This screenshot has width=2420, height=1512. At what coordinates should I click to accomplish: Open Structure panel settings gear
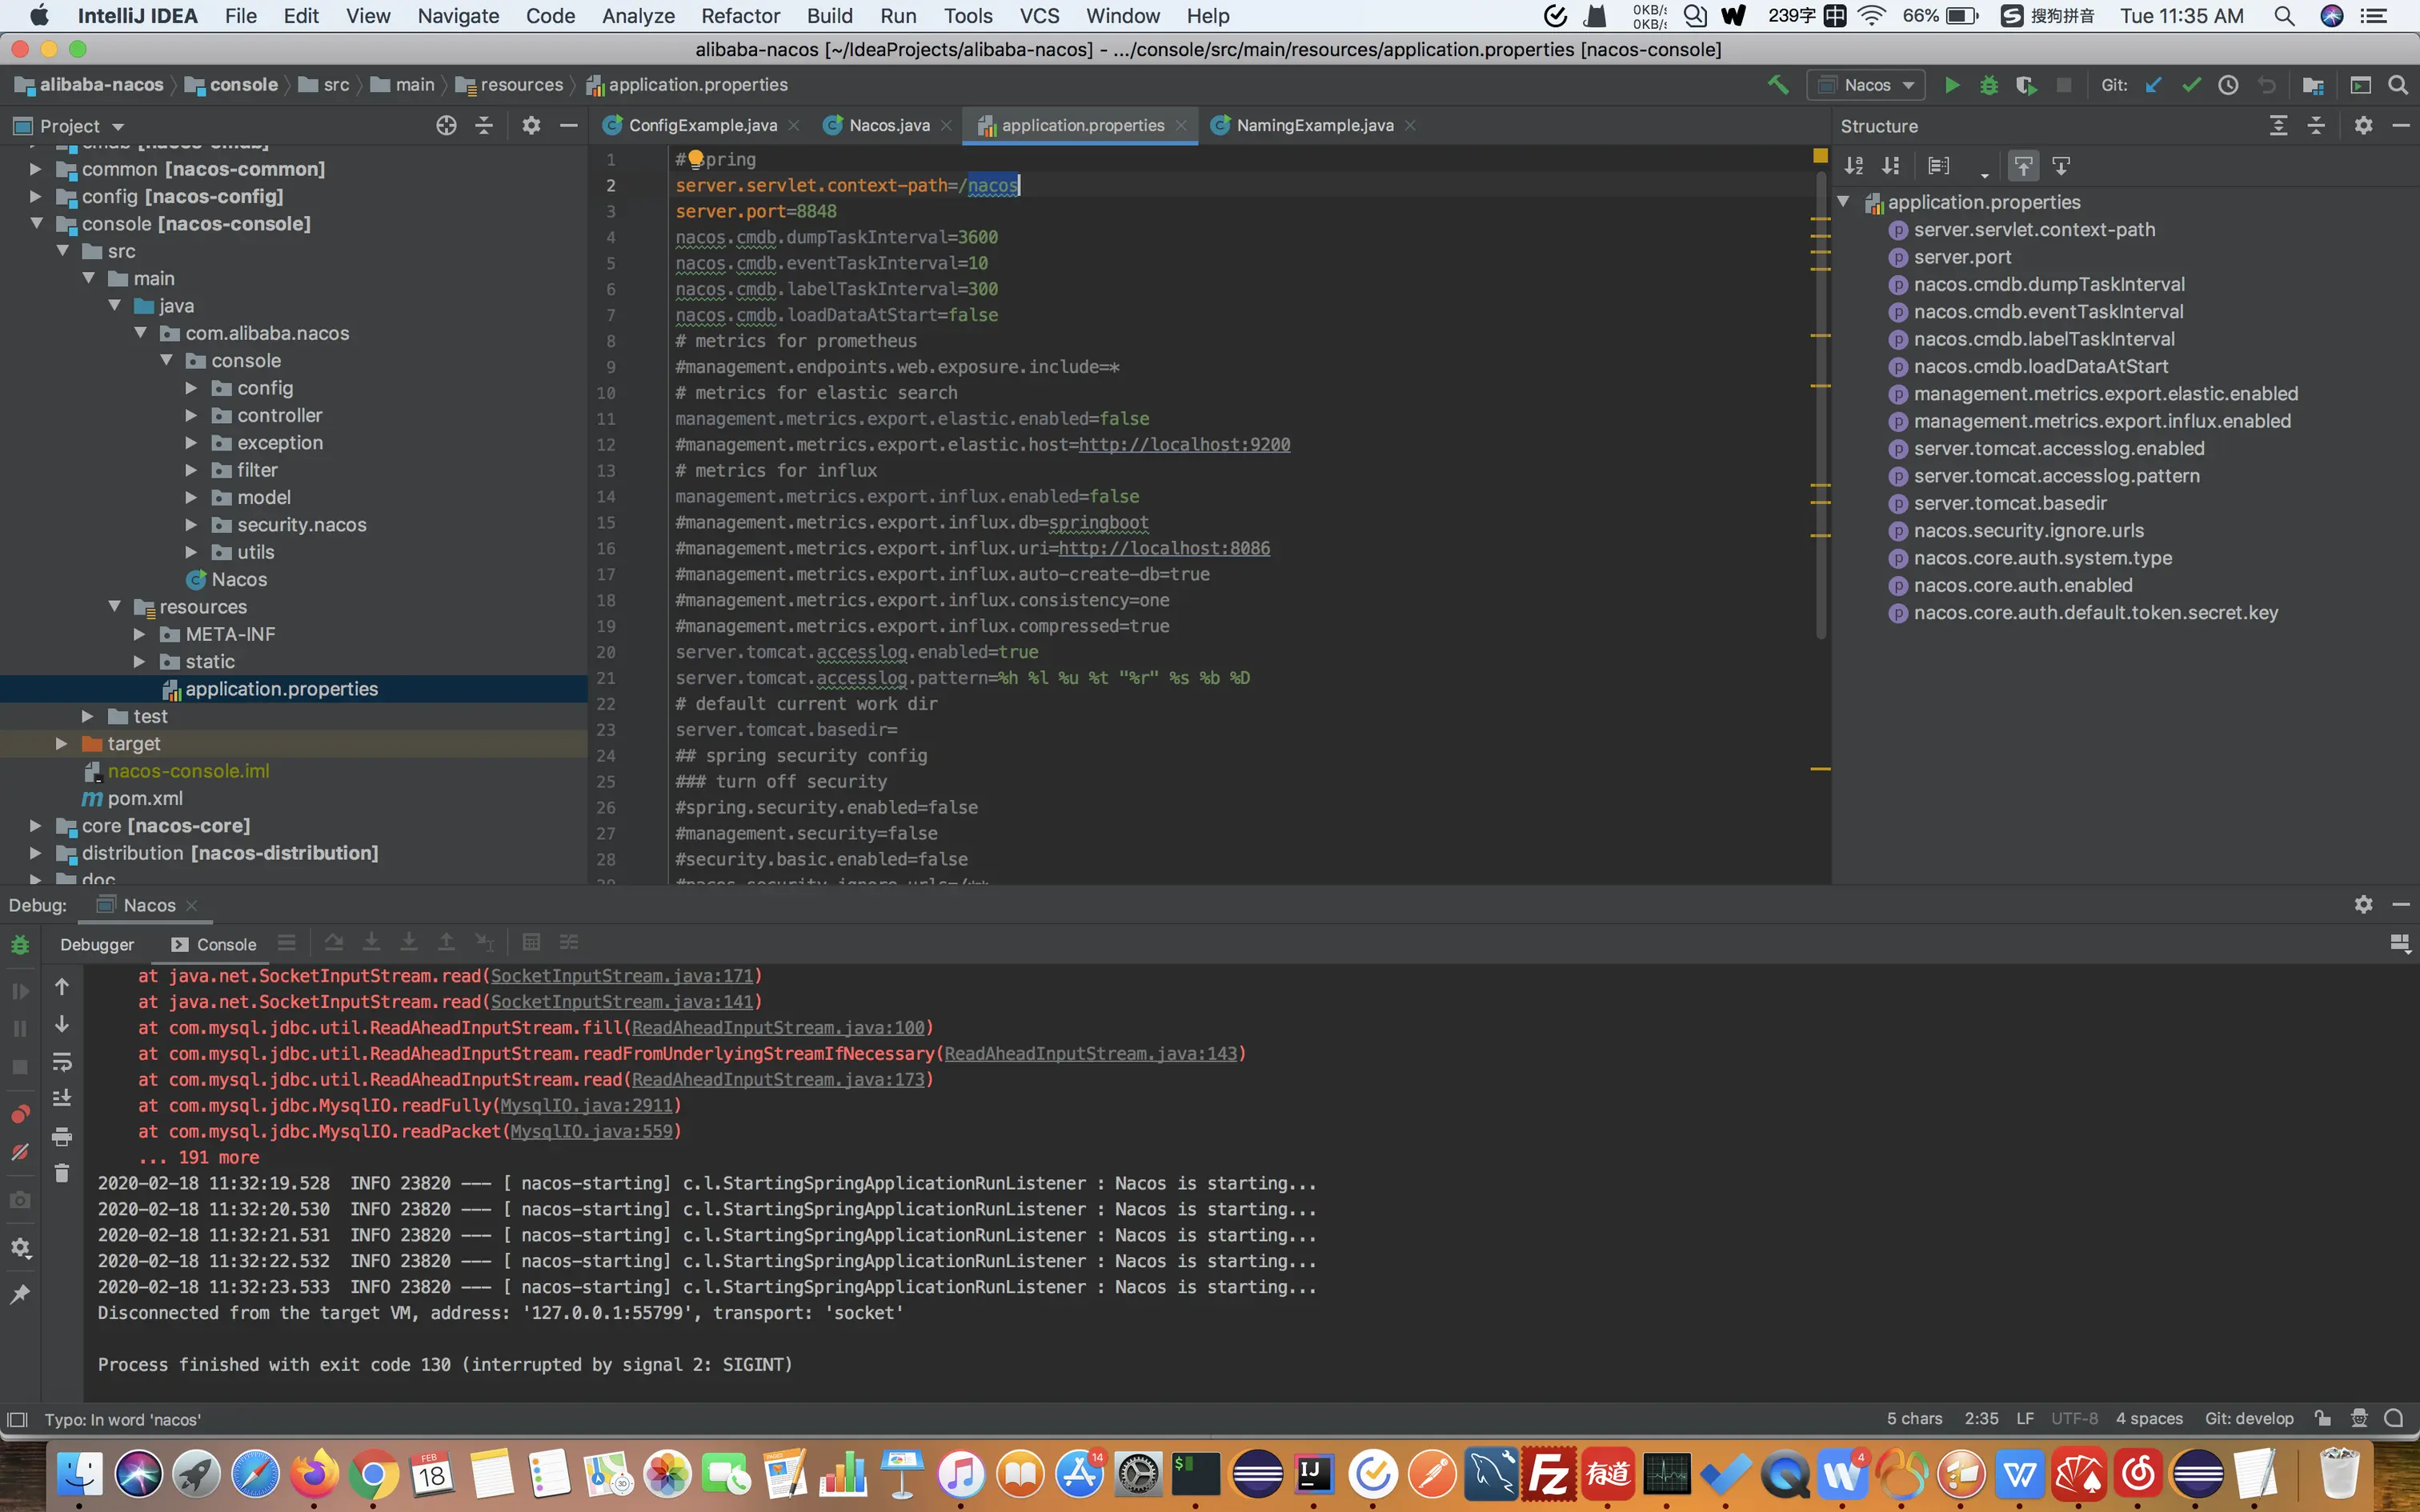(2363, 125)
